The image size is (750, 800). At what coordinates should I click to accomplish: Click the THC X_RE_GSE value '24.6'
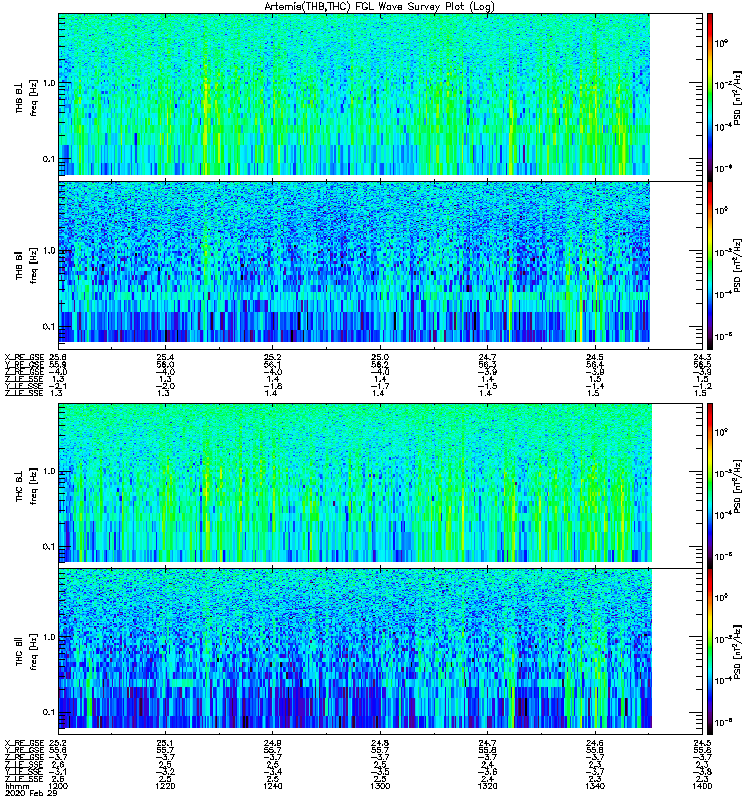(x=595, y=743)
